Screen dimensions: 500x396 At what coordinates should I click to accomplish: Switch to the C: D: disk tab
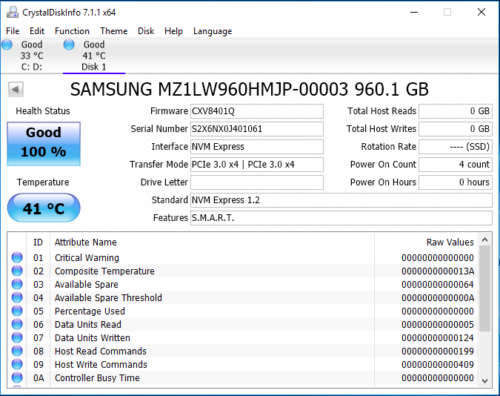pos(32,55)
